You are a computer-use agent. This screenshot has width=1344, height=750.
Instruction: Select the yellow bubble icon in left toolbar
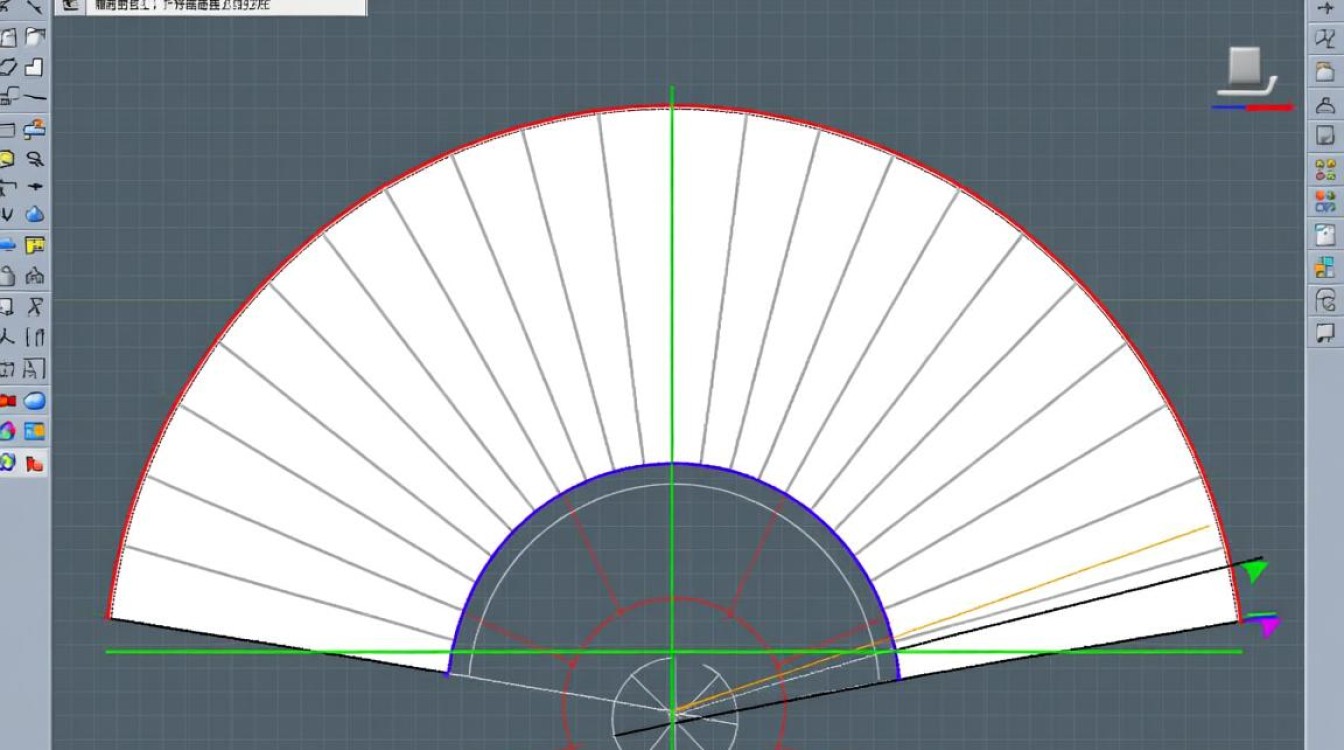(x=7, y=158)
